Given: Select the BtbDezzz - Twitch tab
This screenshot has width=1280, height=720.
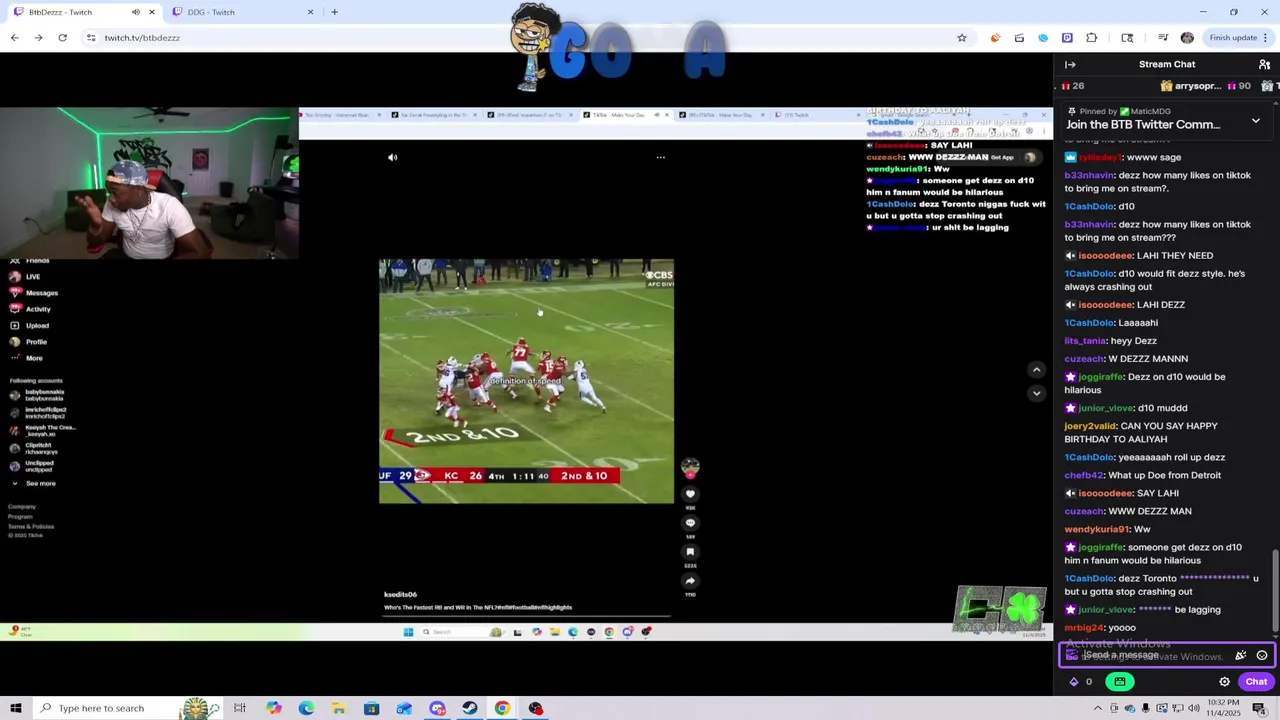Looking at the screenshot, I should click(x=83, y=12).
